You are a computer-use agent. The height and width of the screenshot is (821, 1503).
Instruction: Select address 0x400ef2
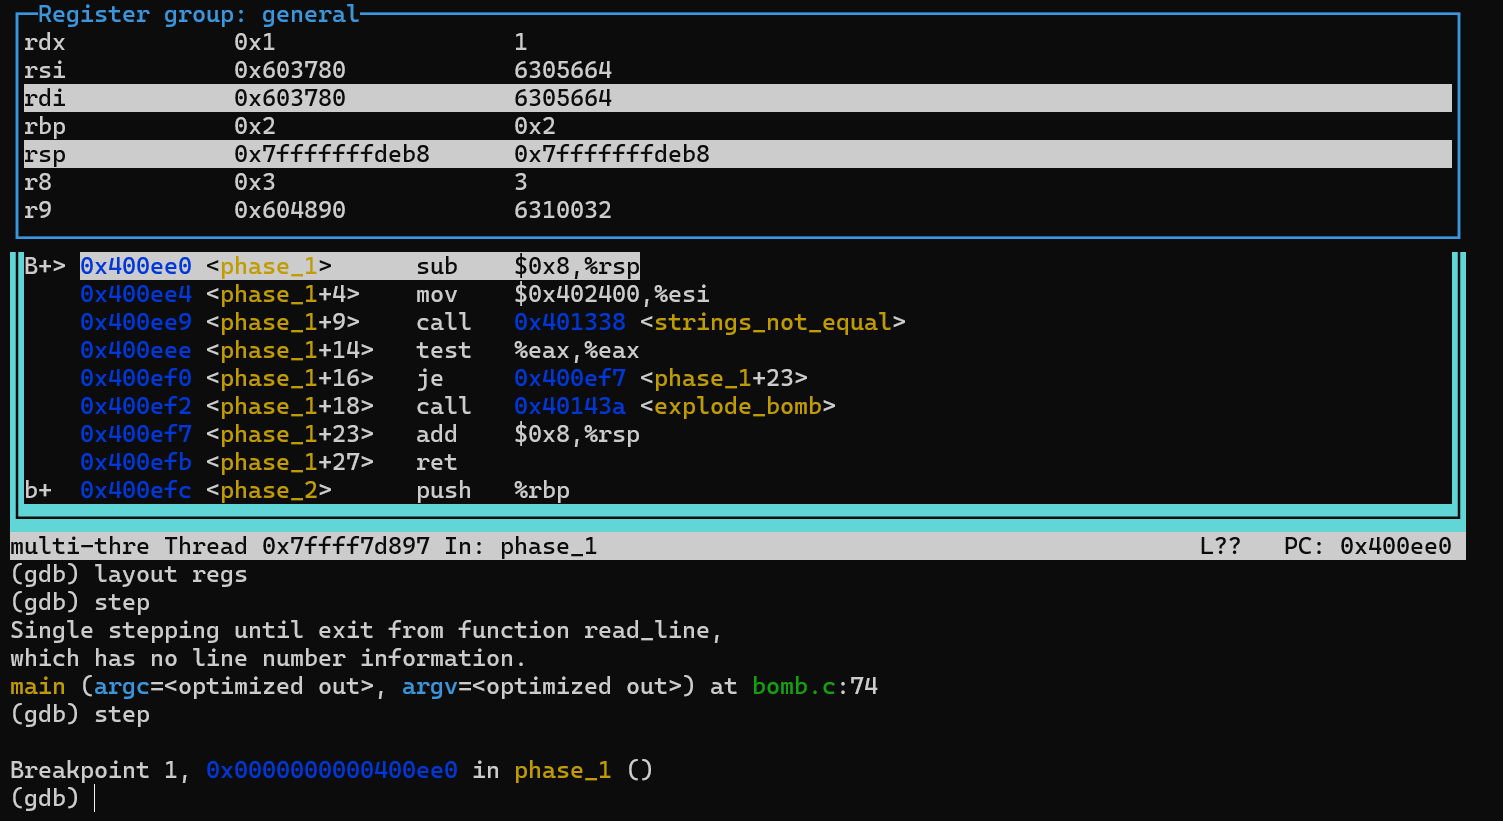[x=136, y=406]
